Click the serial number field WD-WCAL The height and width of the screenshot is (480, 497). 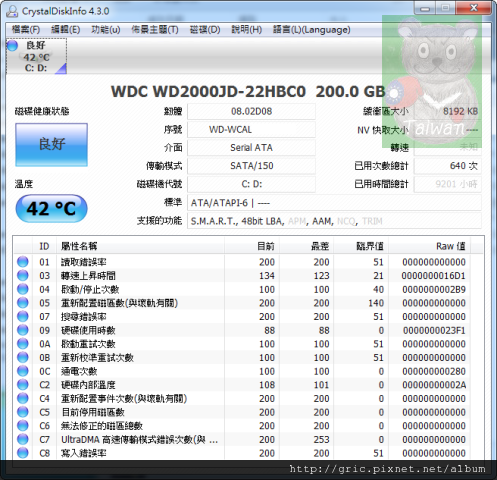tap(251, 129)
